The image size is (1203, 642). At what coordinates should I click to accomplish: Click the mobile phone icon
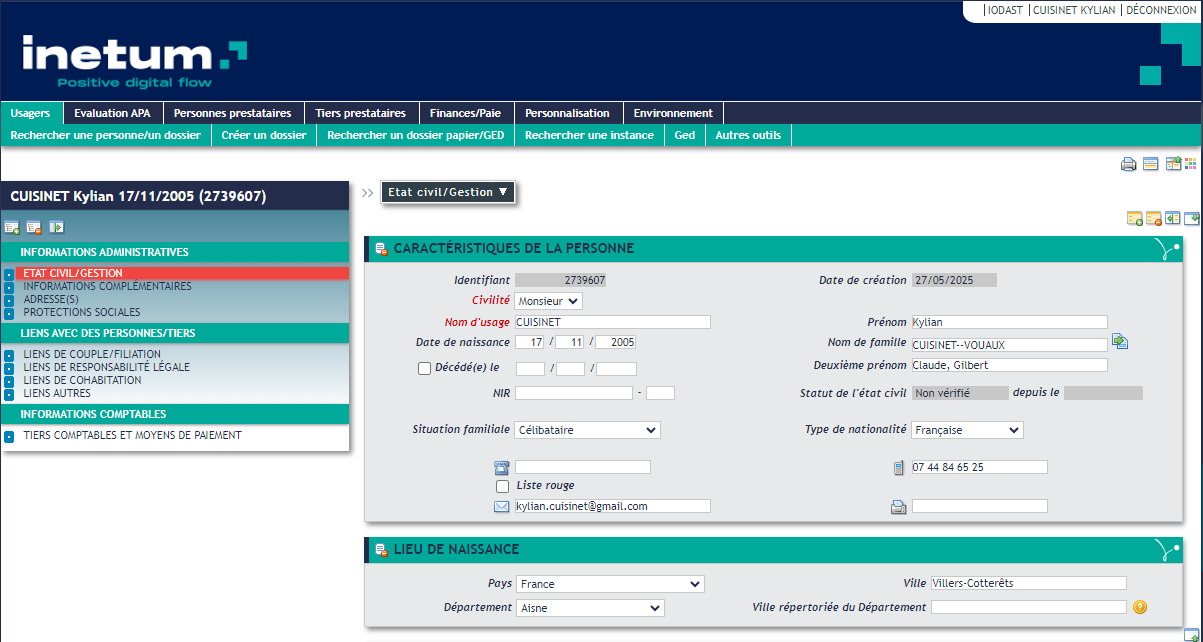point(898,468)
